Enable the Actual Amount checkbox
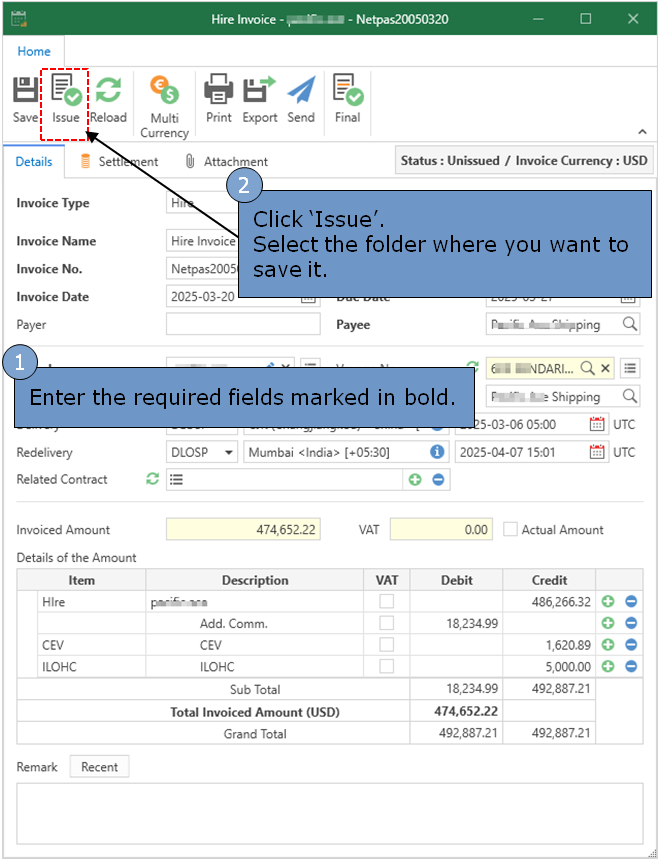This screenshot has width=659, height=860. [511, 530]
